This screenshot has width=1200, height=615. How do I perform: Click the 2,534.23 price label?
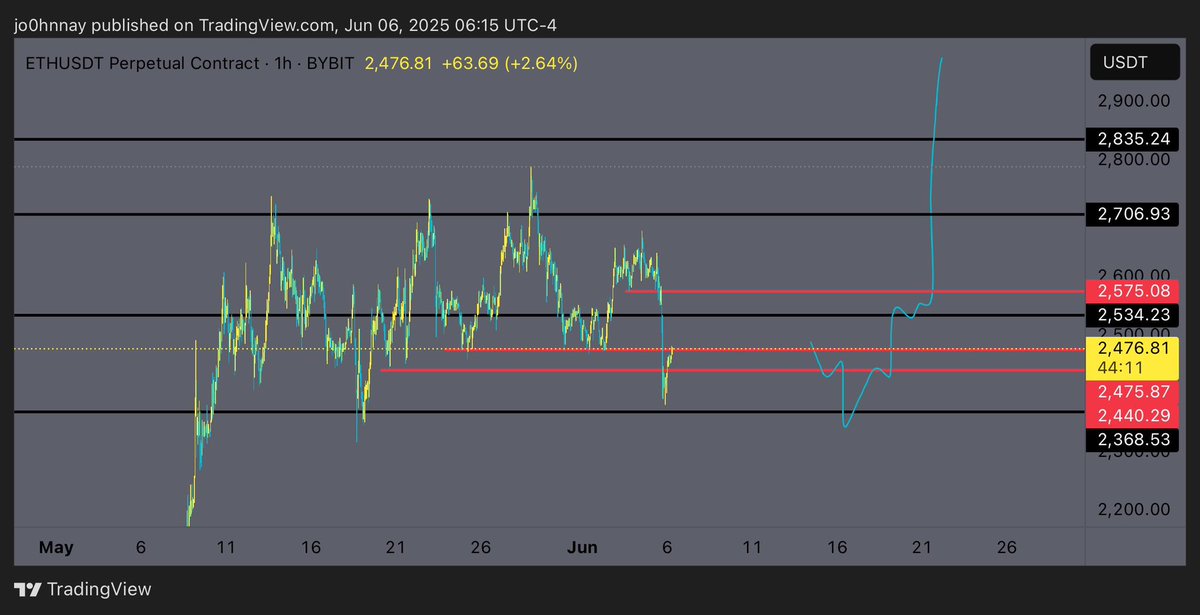(1131, 315)
